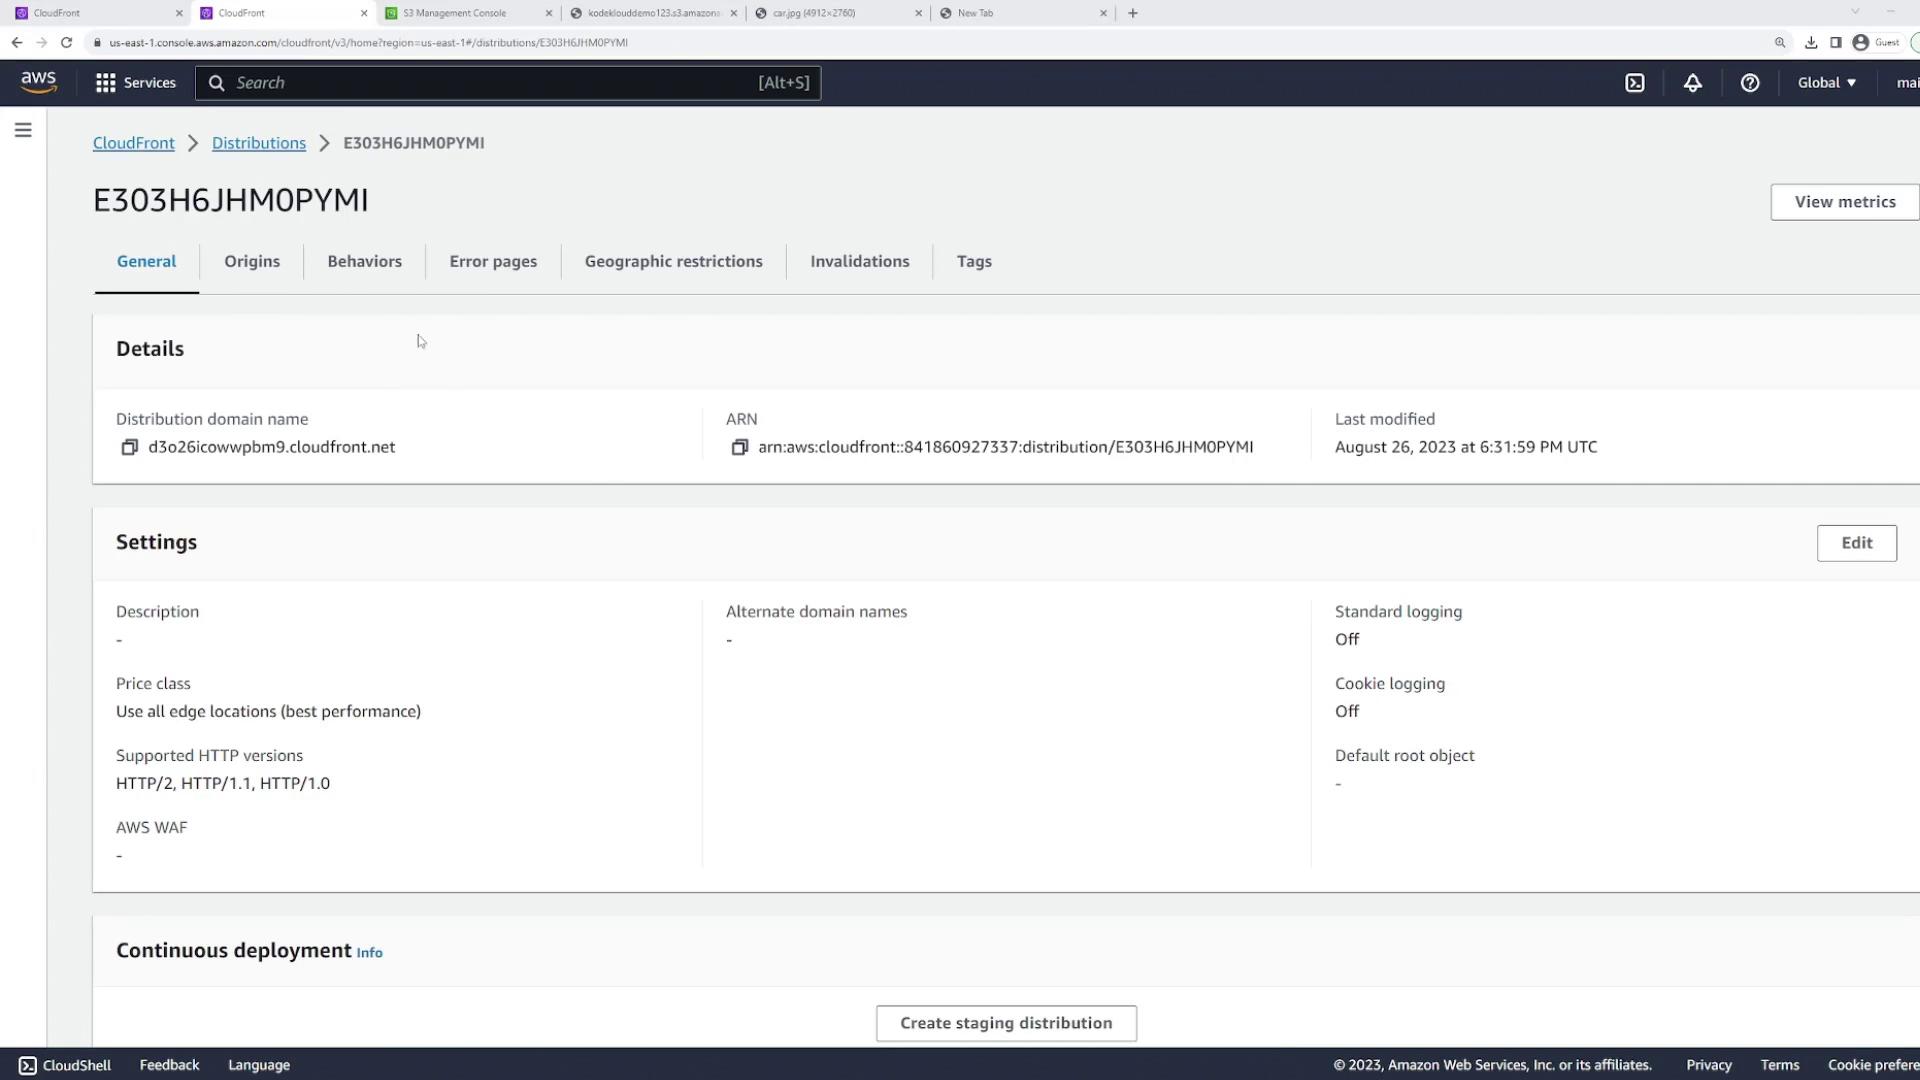The image size is (1920, 1080).
Task: Click the View metrics button
Action: point(1844,202)
